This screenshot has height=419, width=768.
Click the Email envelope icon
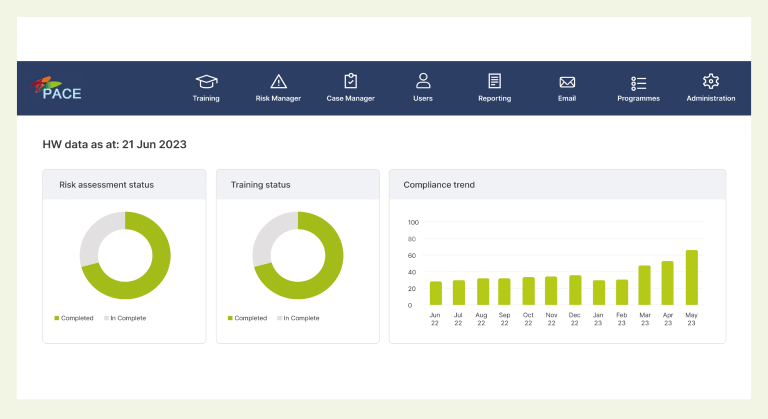567,82
